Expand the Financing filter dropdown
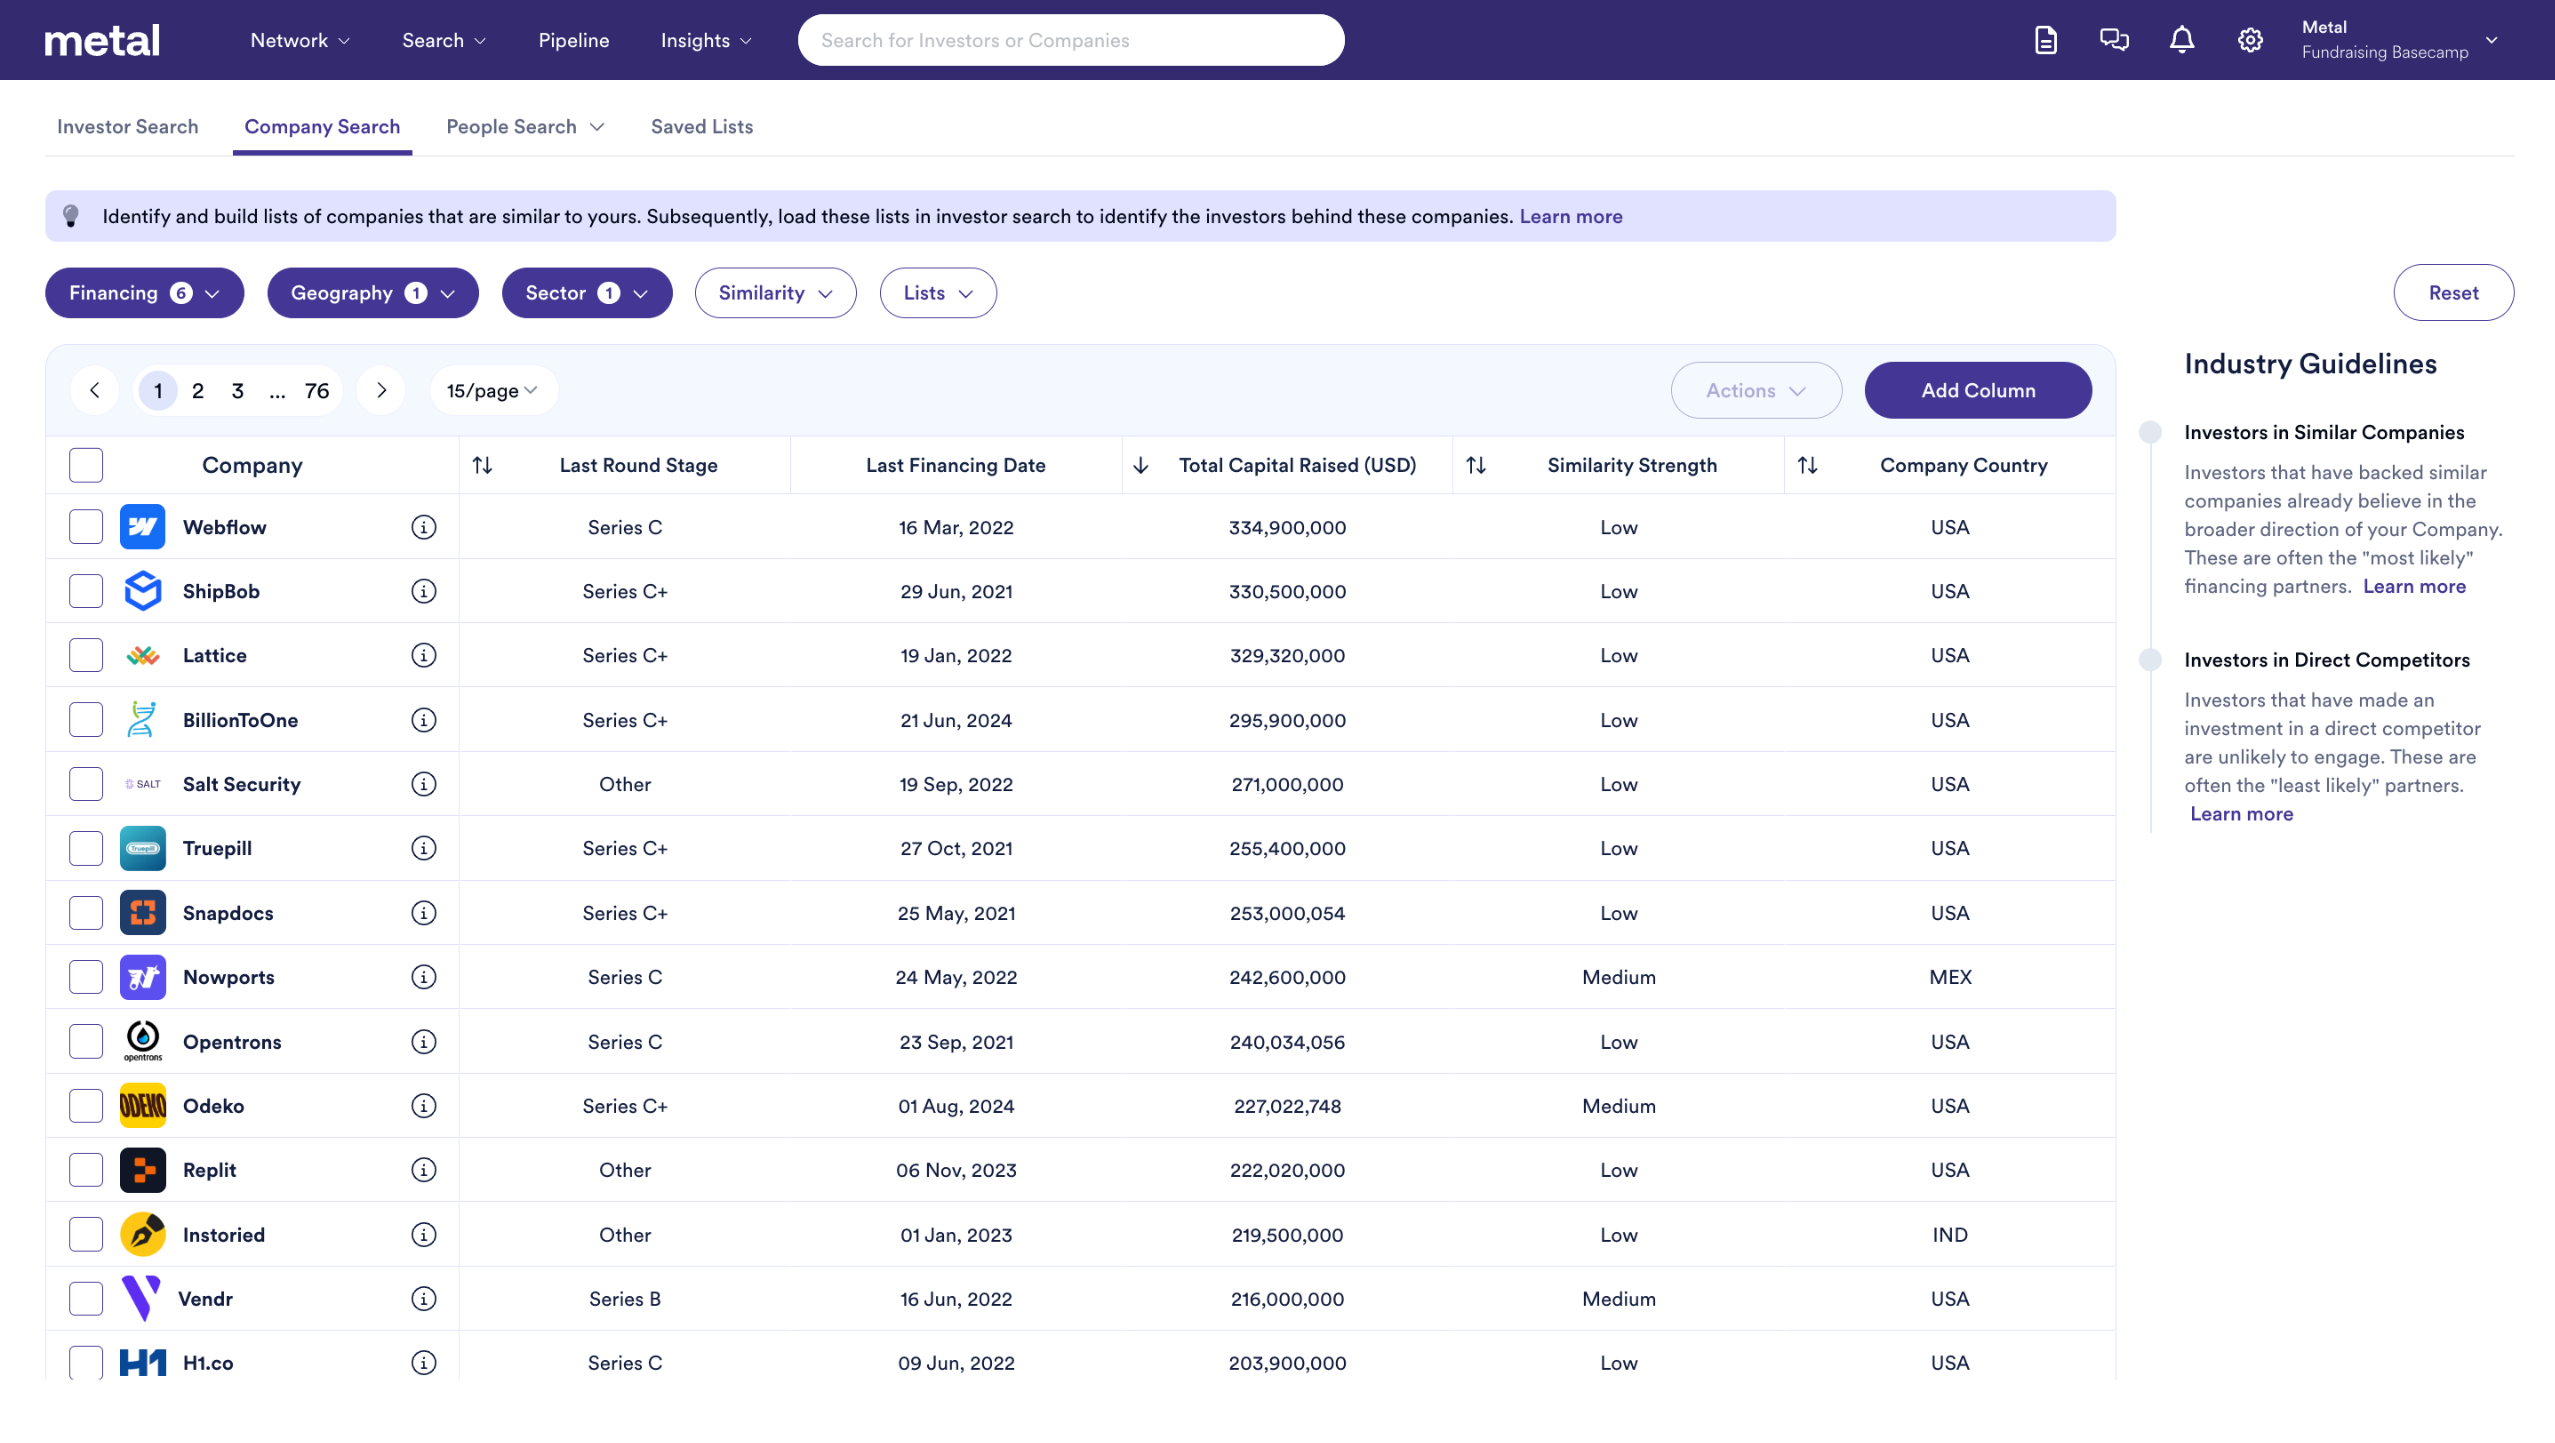2555x1443 pixels. tap(144, 293)
